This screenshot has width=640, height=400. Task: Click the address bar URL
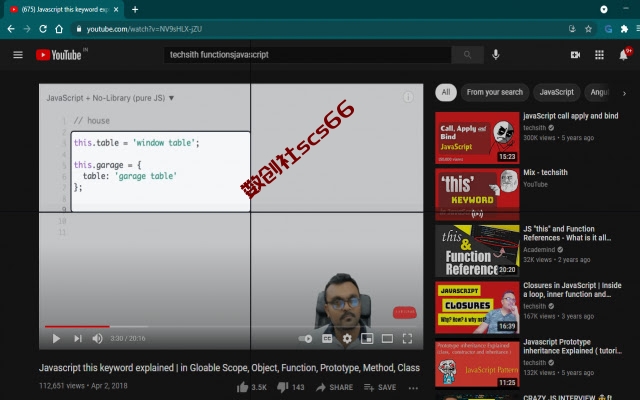coord(144,29)
